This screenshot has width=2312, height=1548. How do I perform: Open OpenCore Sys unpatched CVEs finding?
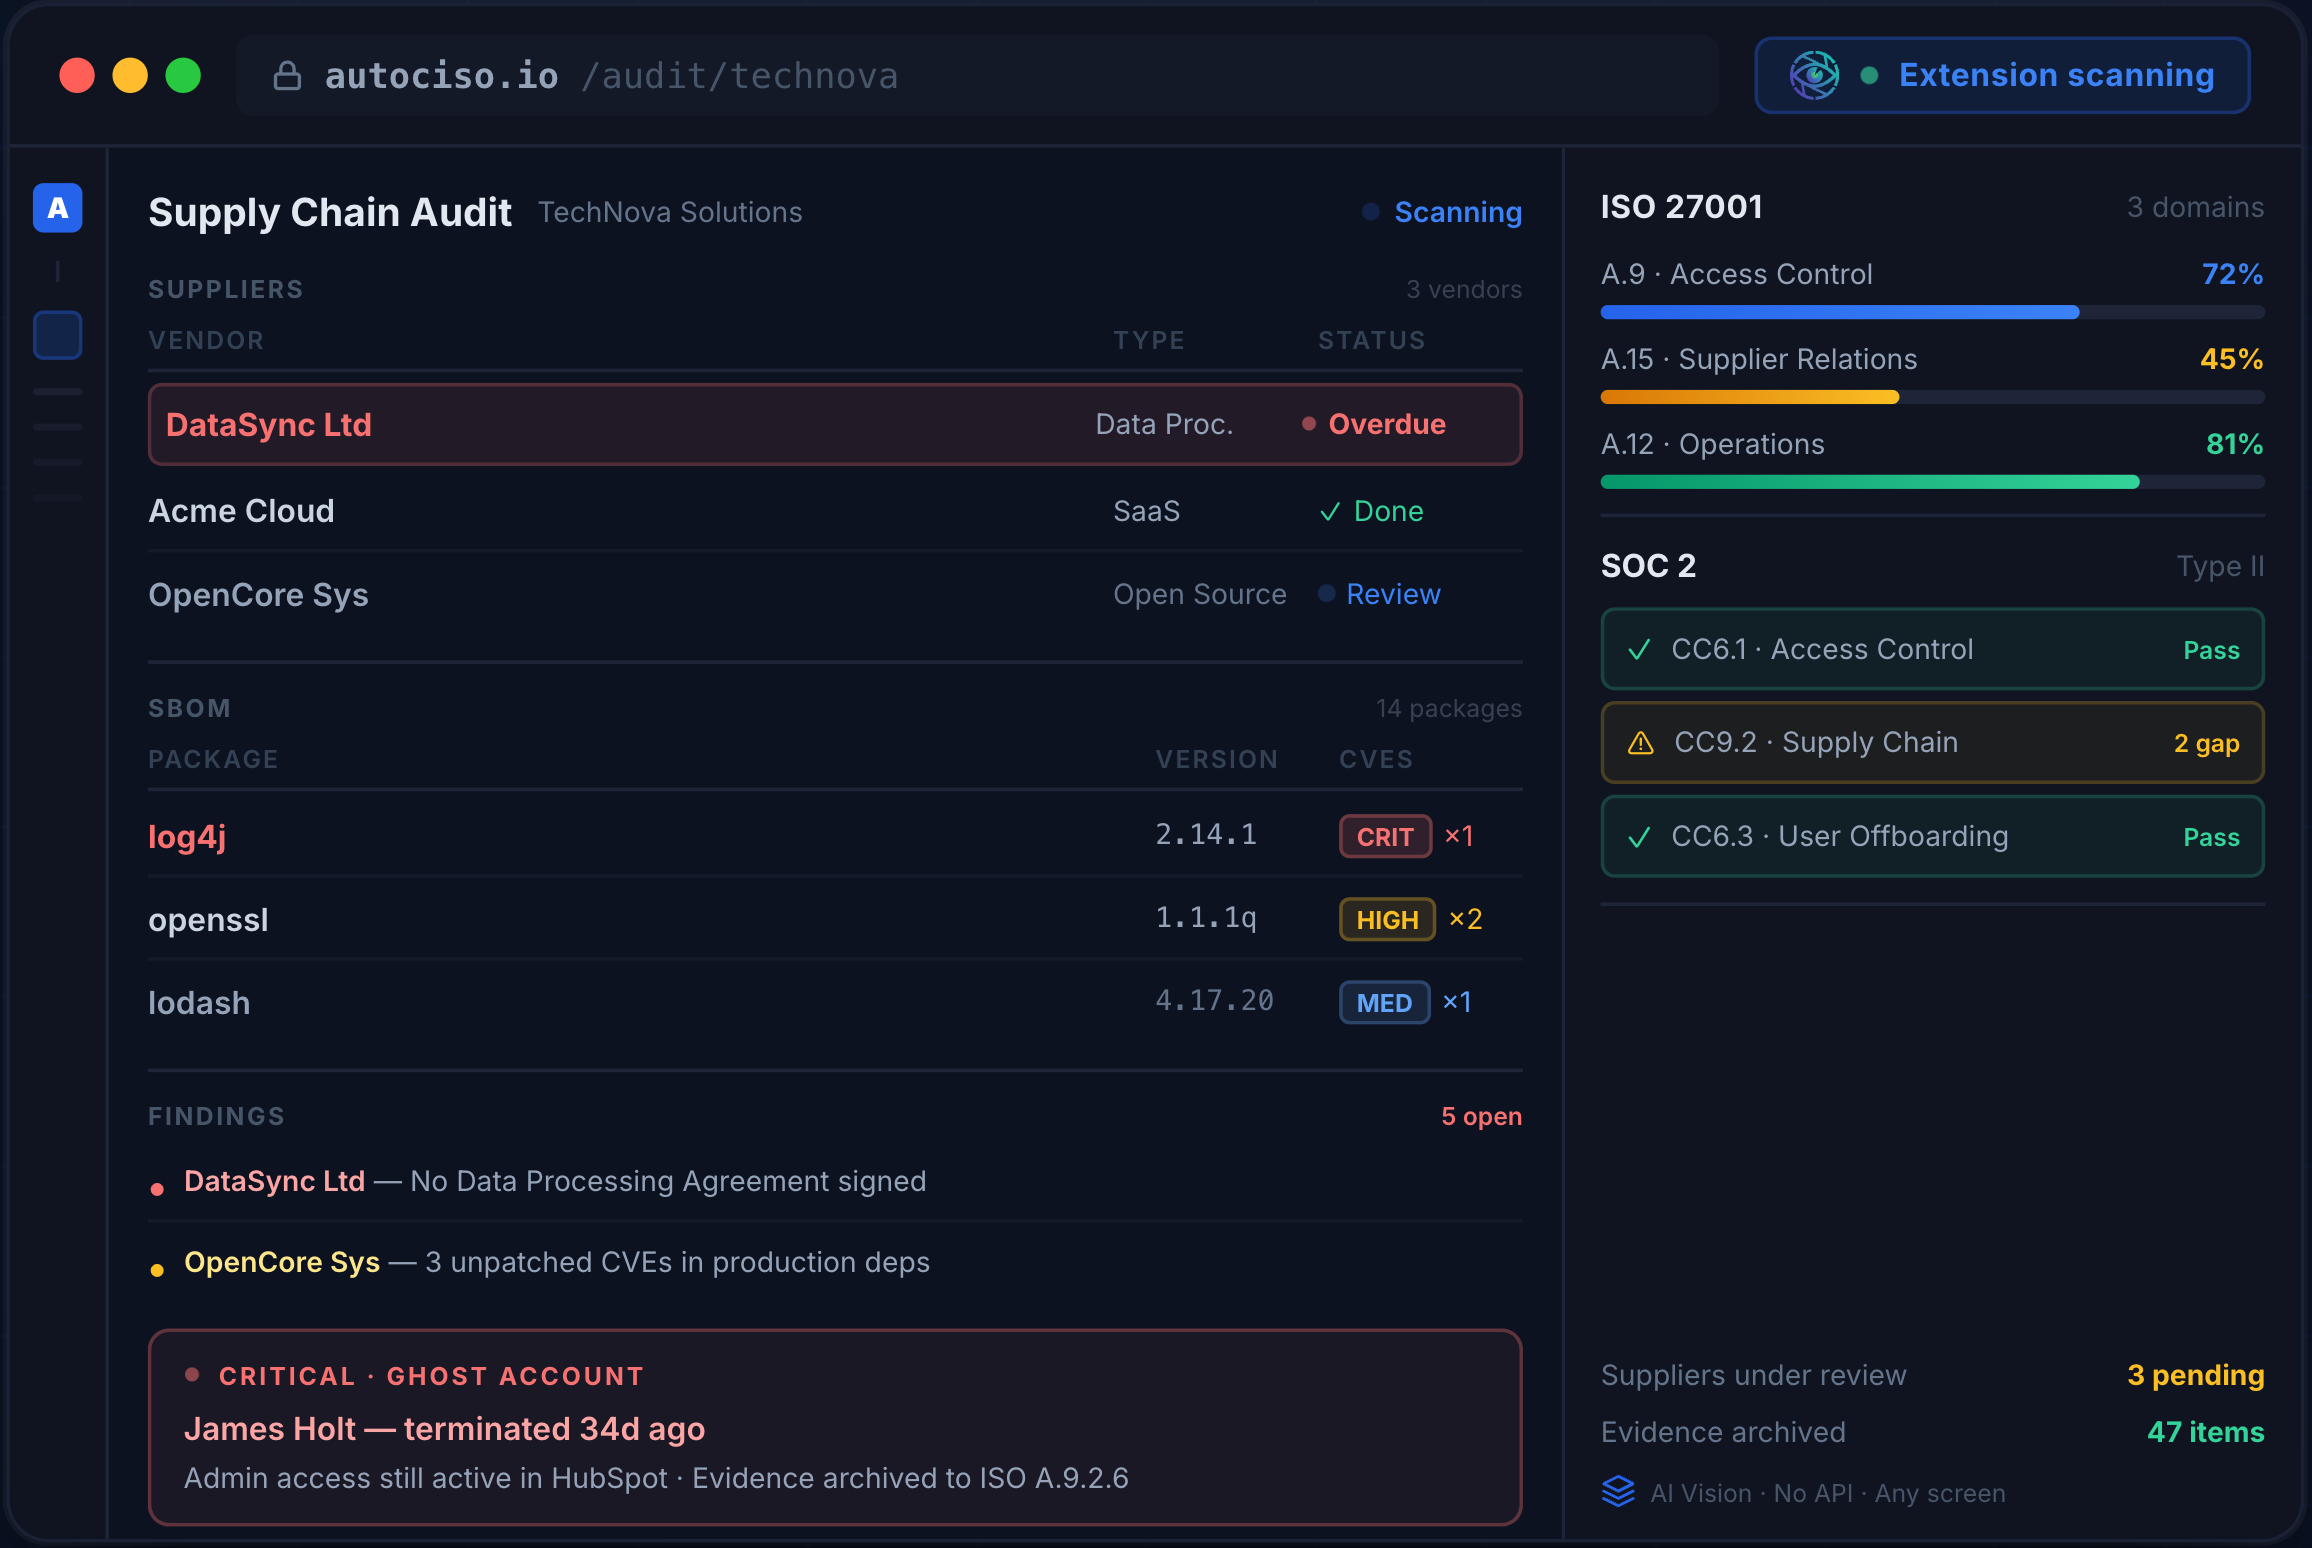click(835, 1262)
